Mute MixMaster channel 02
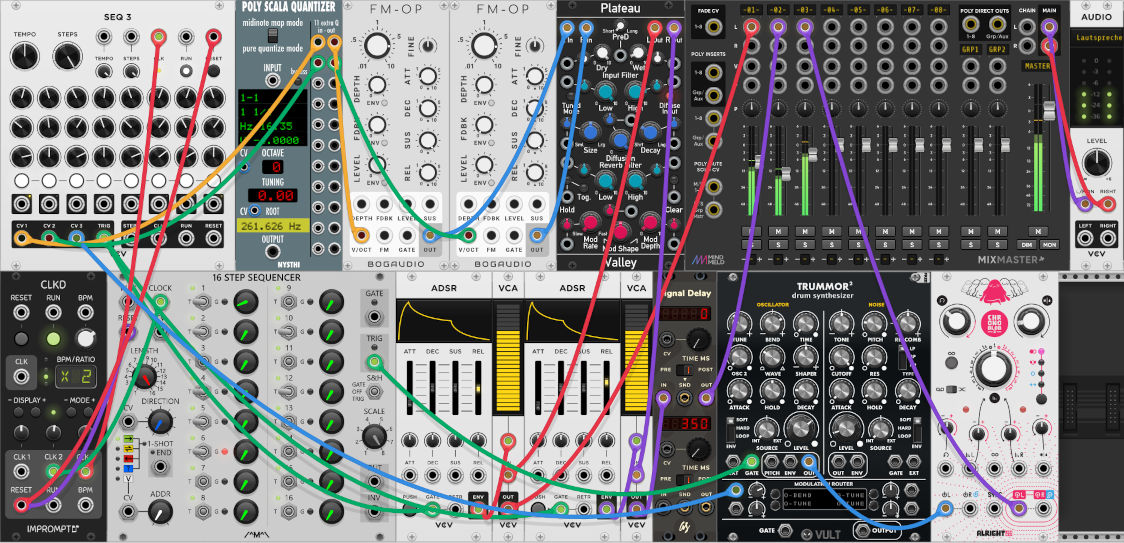This screenshot has height=543, width=1124. click(778, 231)
